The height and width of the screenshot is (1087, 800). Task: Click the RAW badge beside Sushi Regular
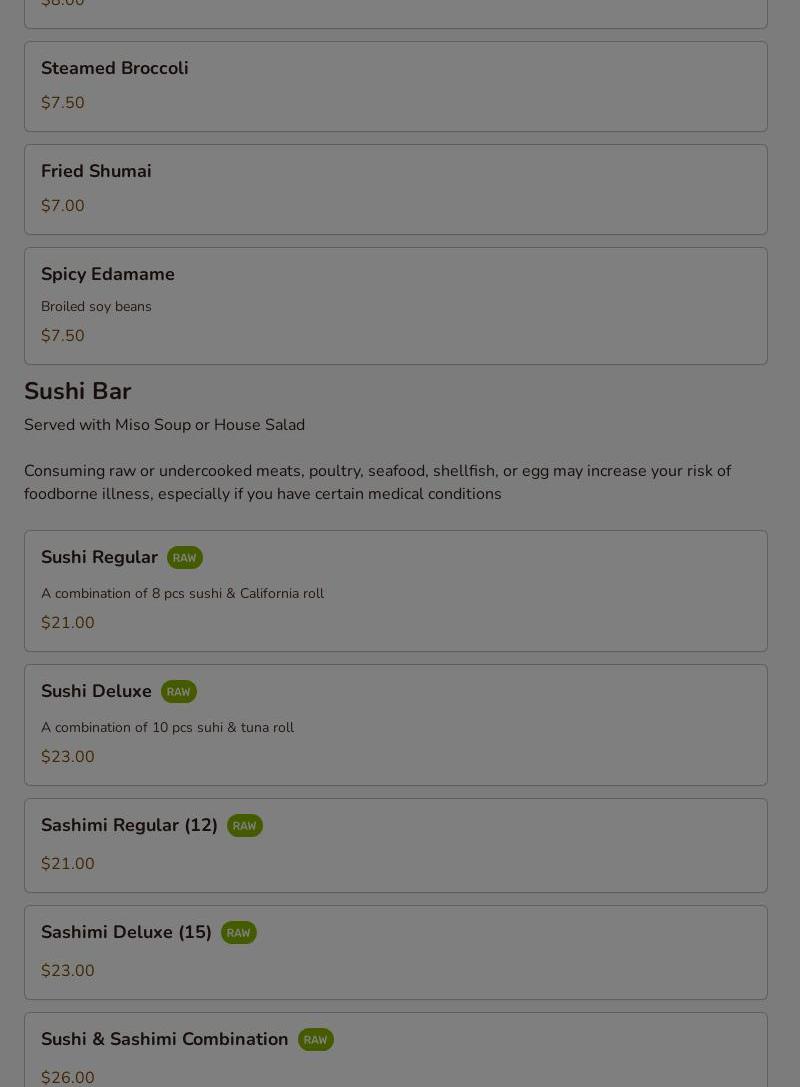click(x=184, y=558)
